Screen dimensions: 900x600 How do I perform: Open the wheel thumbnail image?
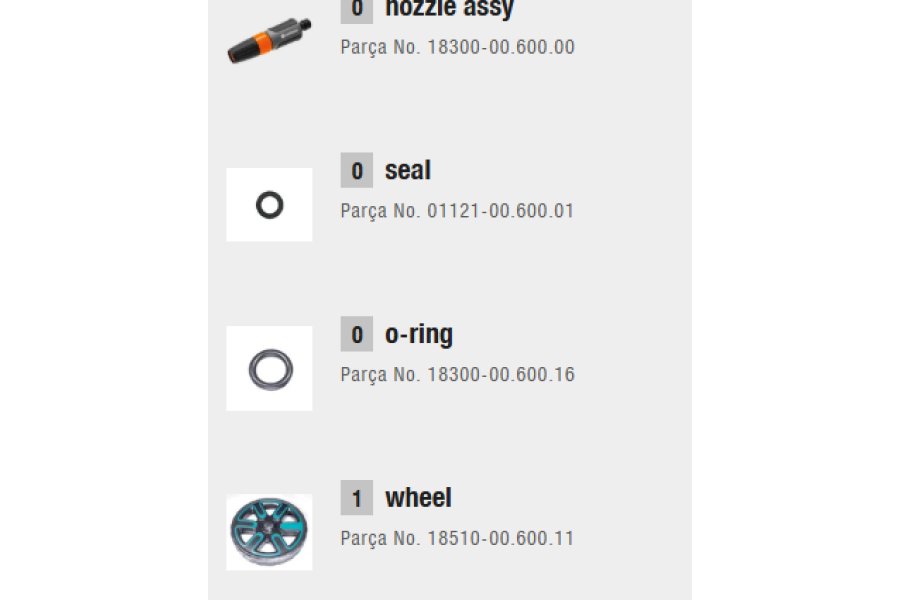(269, 532)
